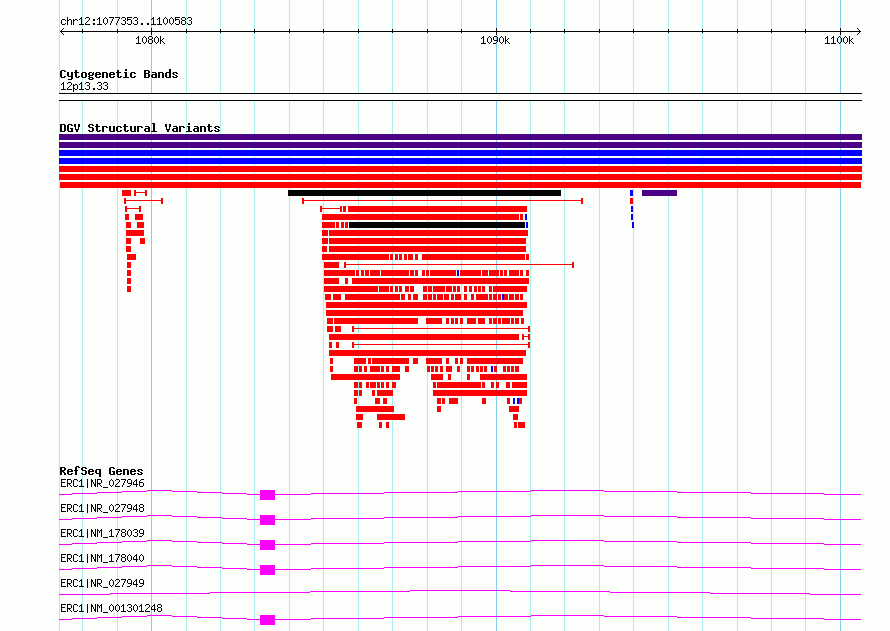Click the chr12:1077353..1100583 coordinate label
Viewport: 890px width, 631px height.
(126, 21)
